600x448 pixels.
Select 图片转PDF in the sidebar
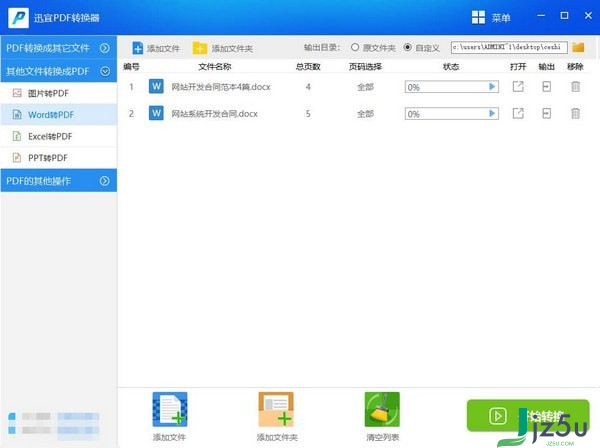[59, 93]
